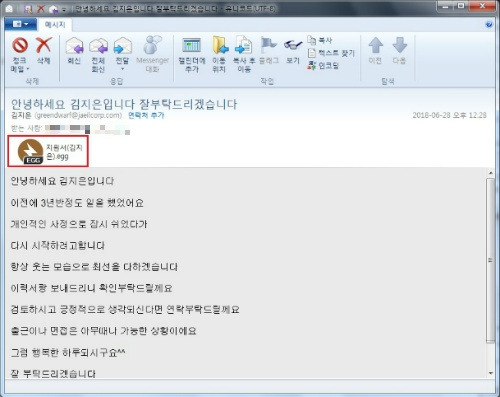Add message to calendar (캘린더에 추가)
This screenshot has width=500, height=397.
[x=192, y=54]
